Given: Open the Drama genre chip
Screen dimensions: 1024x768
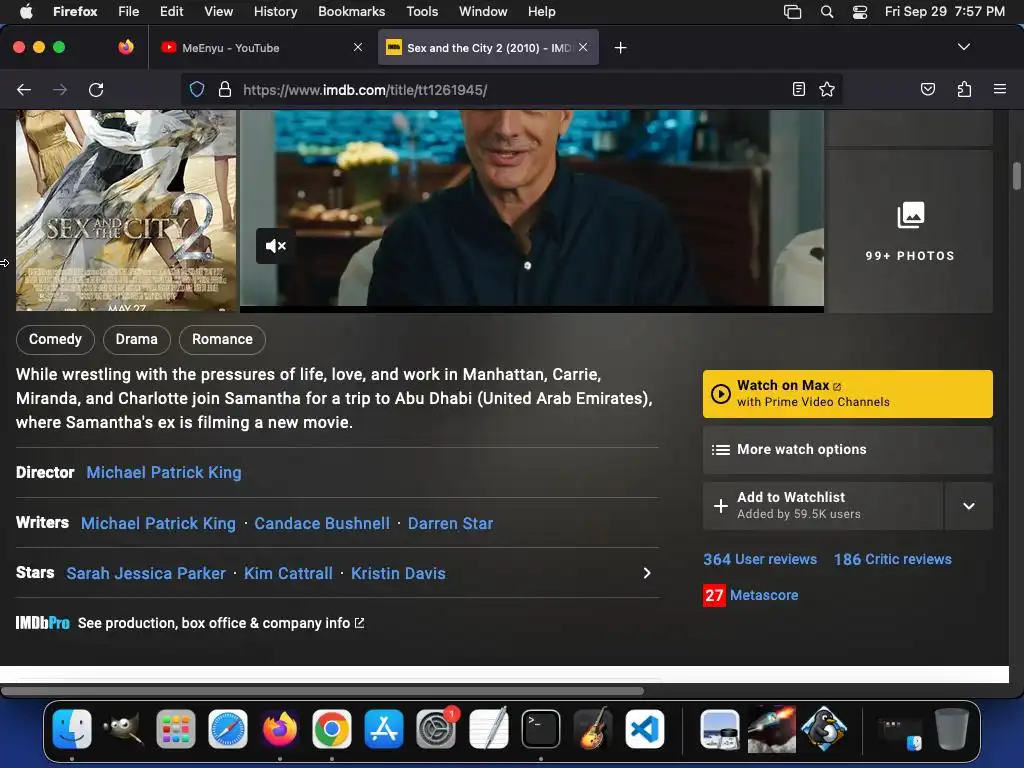Looking at the screenshot, I should 136,340.
